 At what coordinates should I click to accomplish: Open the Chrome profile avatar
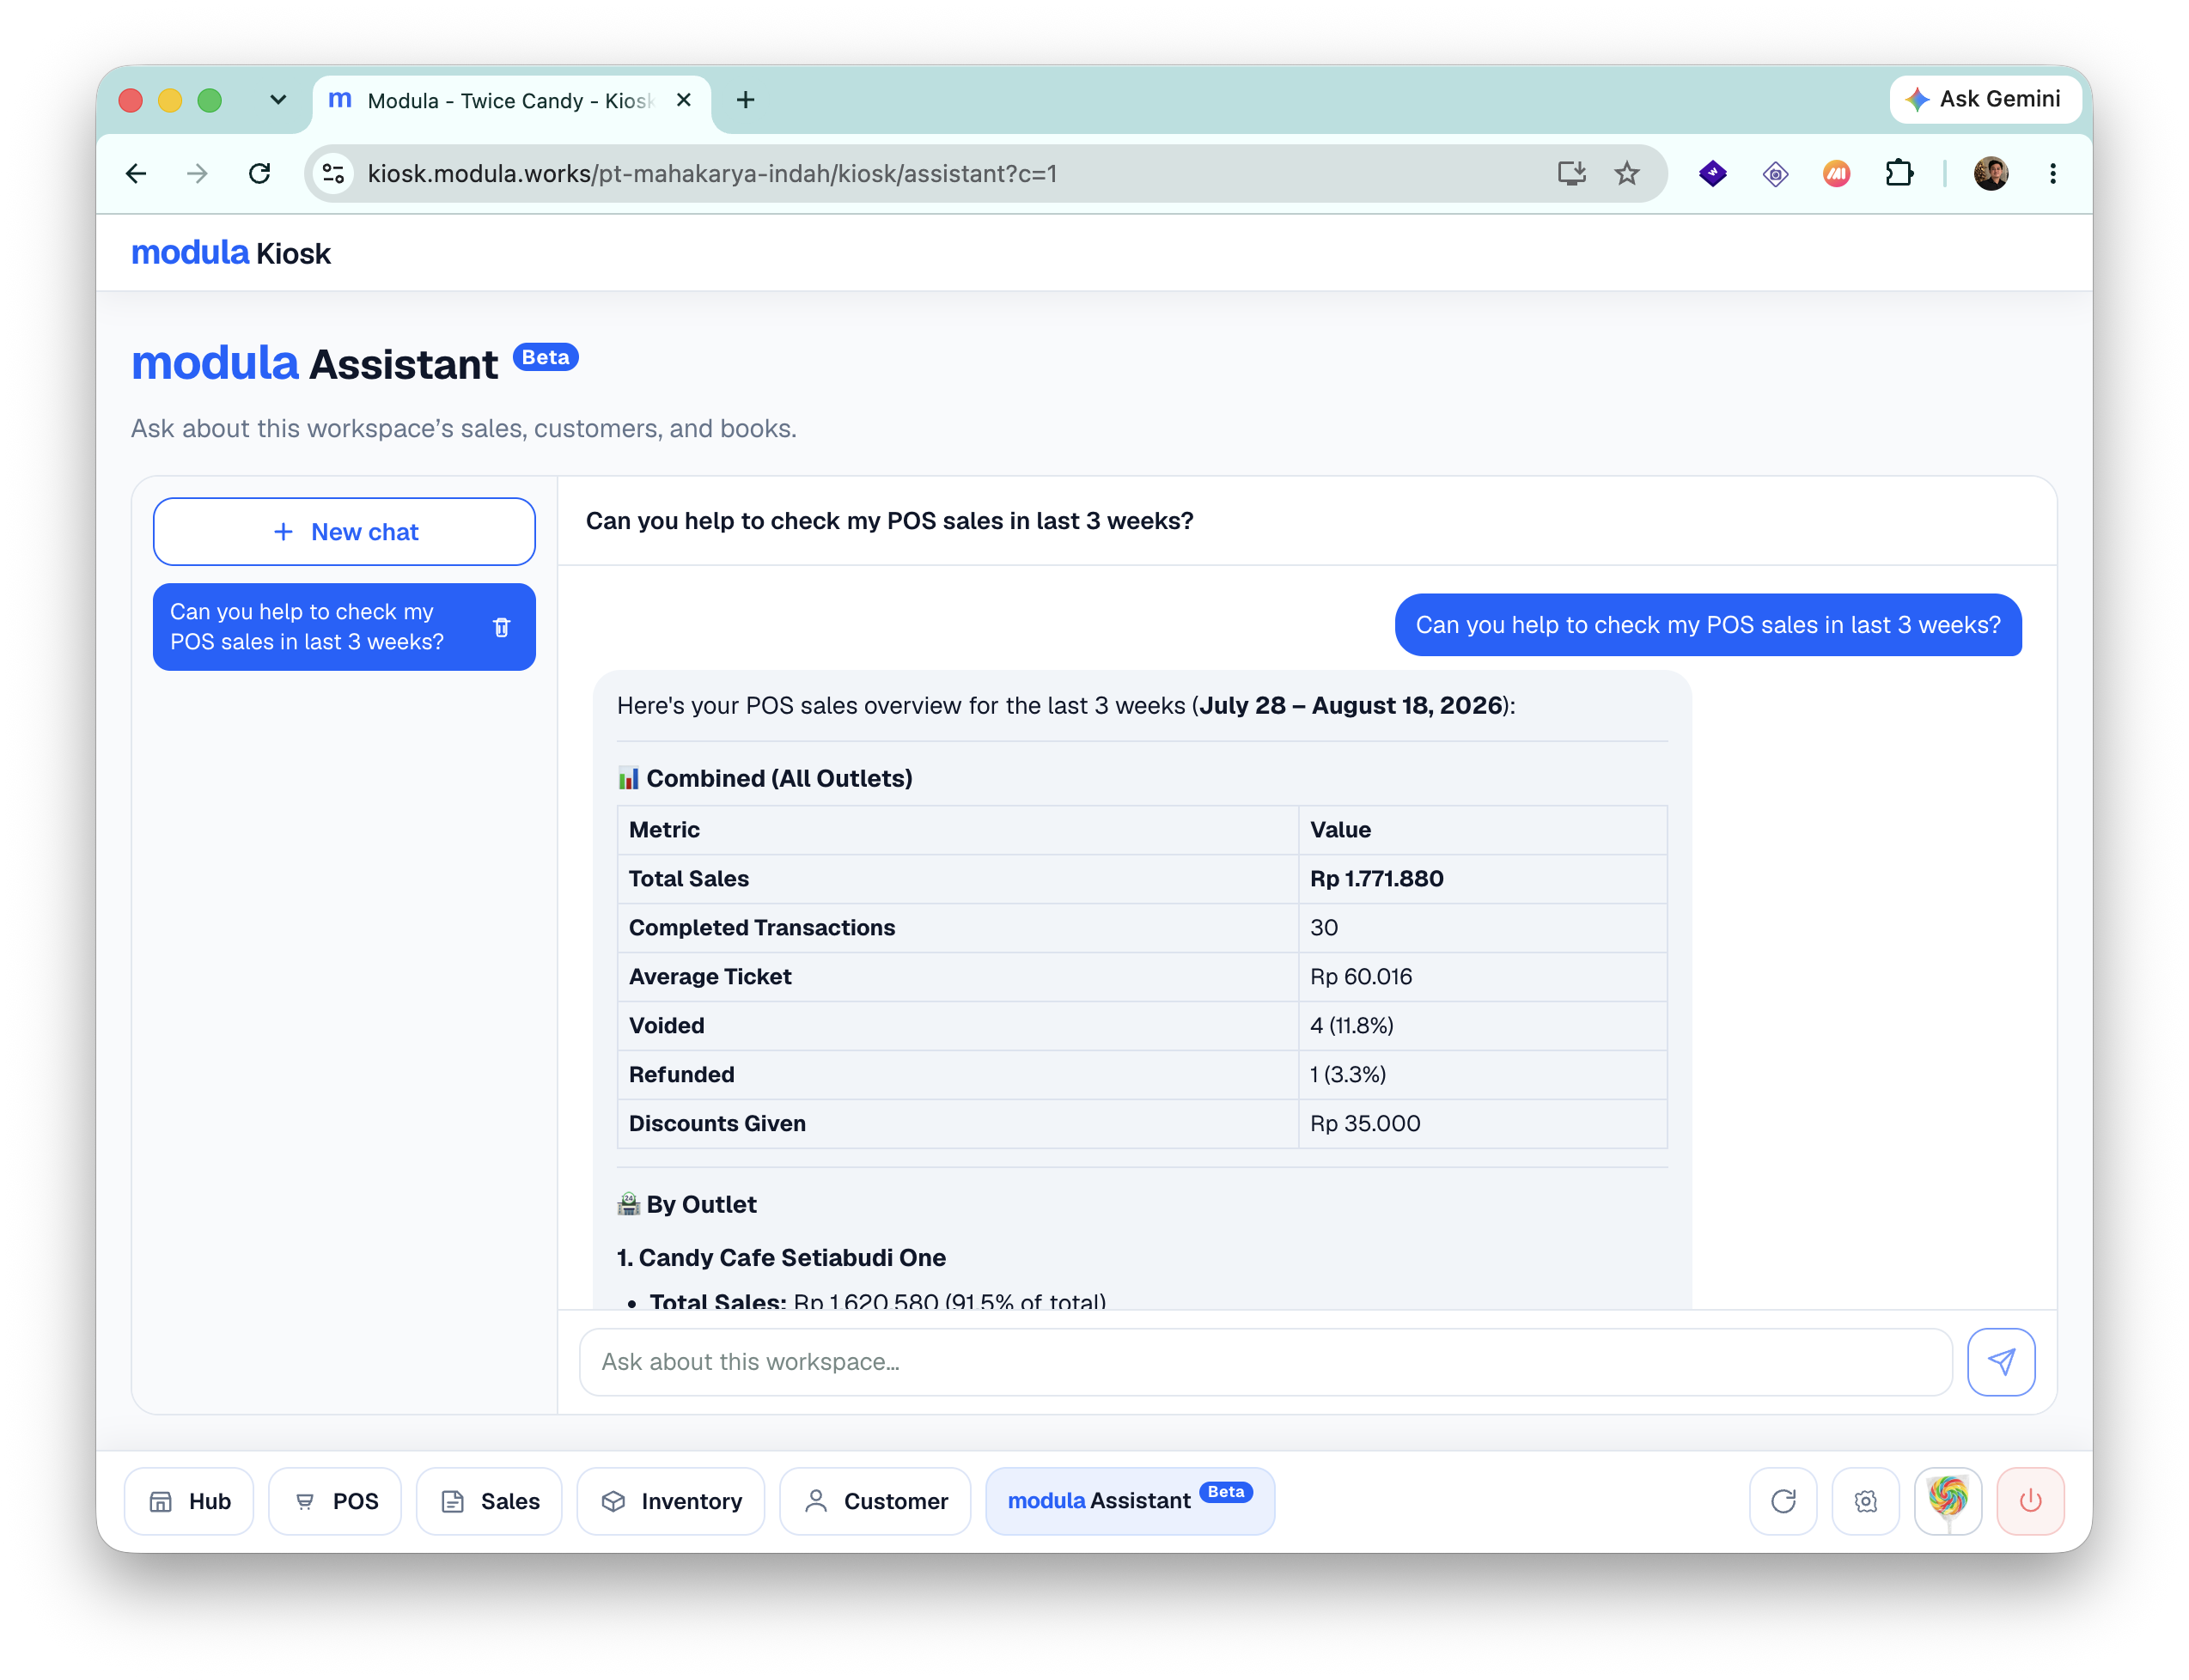point(1991,174)
